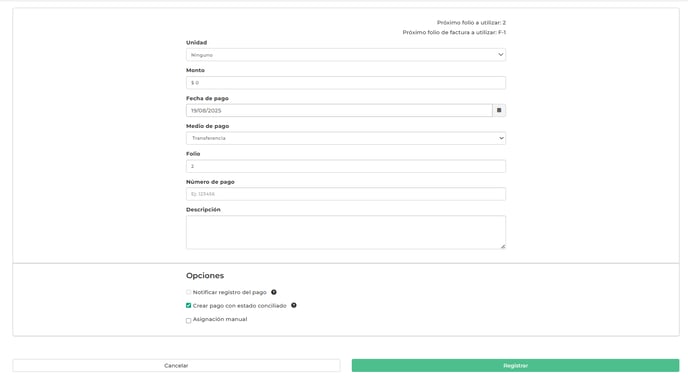Click the Cancelar button
The image size is (688, 376).
point(176,365)
